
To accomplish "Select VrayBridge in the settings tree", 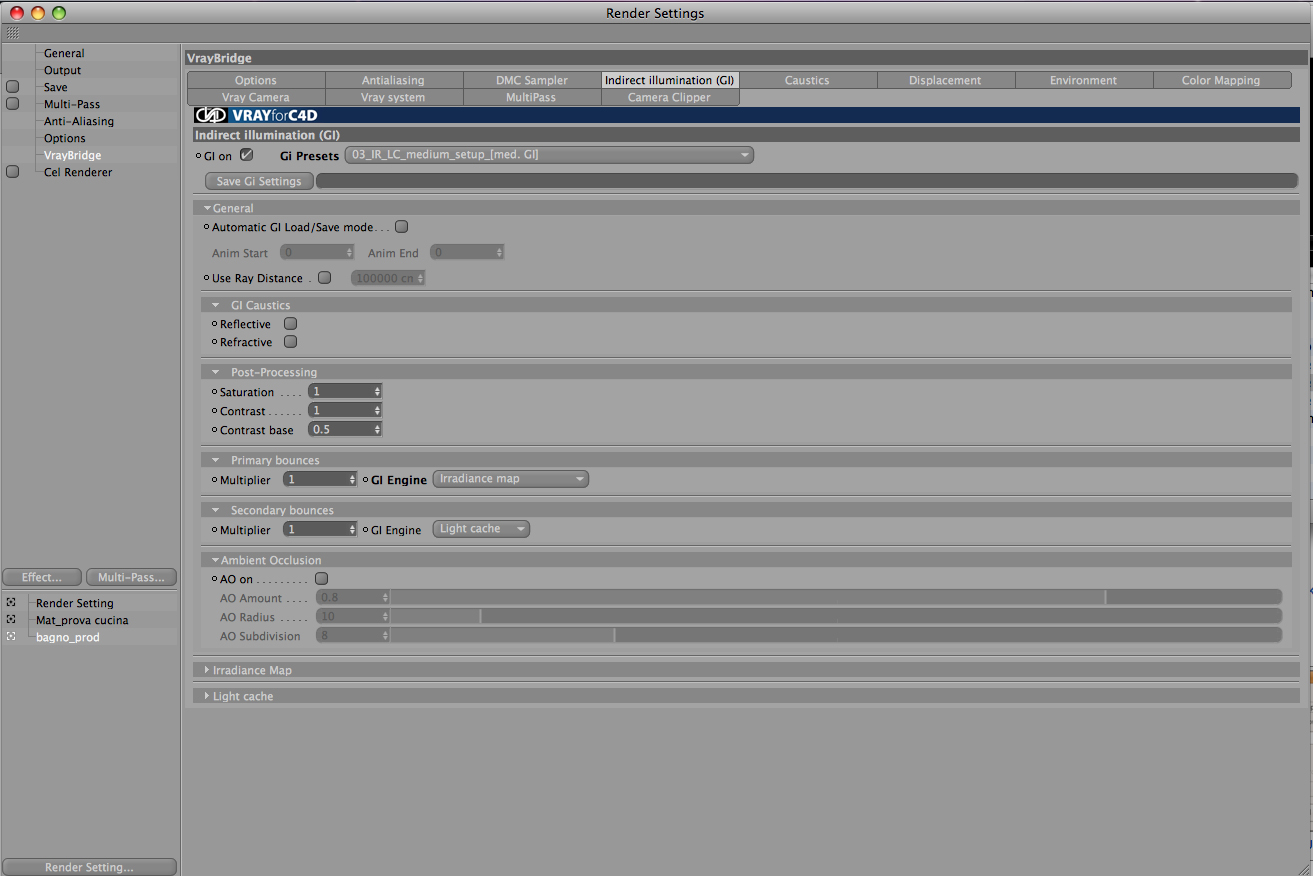I will [72, 155].
